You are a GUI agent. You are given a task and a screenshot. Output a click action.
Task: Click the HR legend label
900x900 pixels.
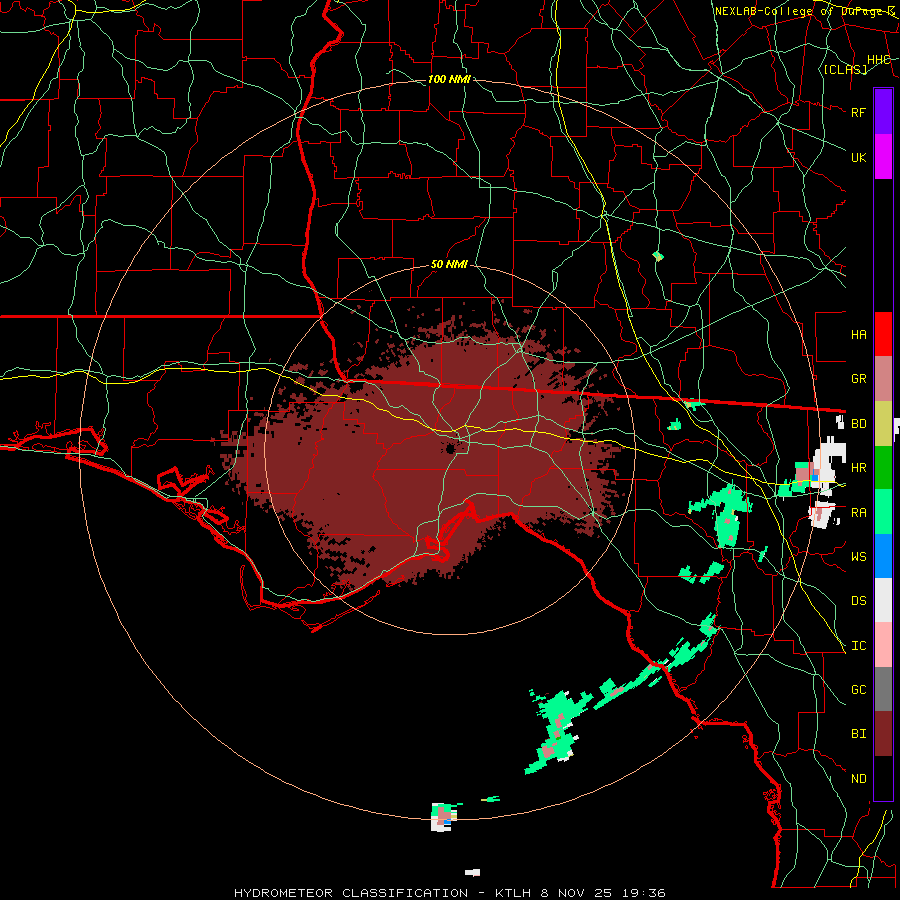coord(859,468)
